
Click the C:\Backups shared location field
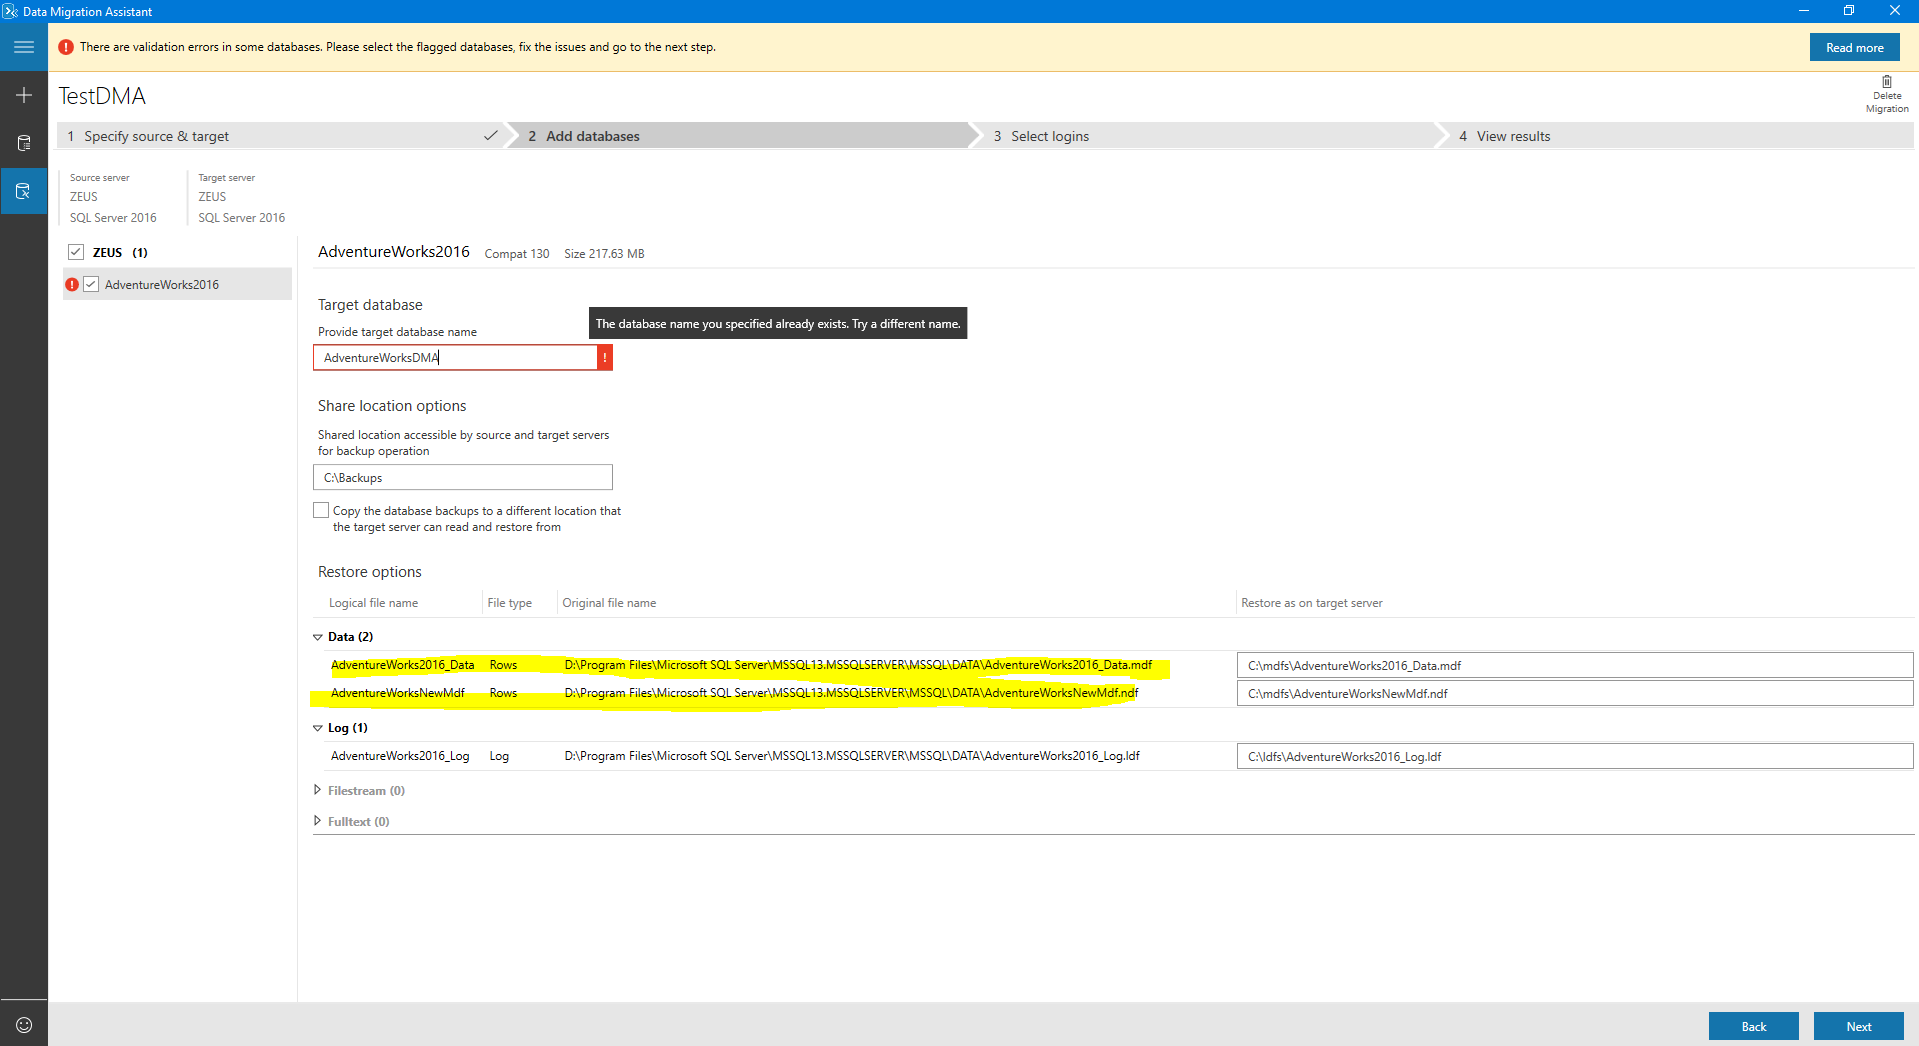pos(463,478)
